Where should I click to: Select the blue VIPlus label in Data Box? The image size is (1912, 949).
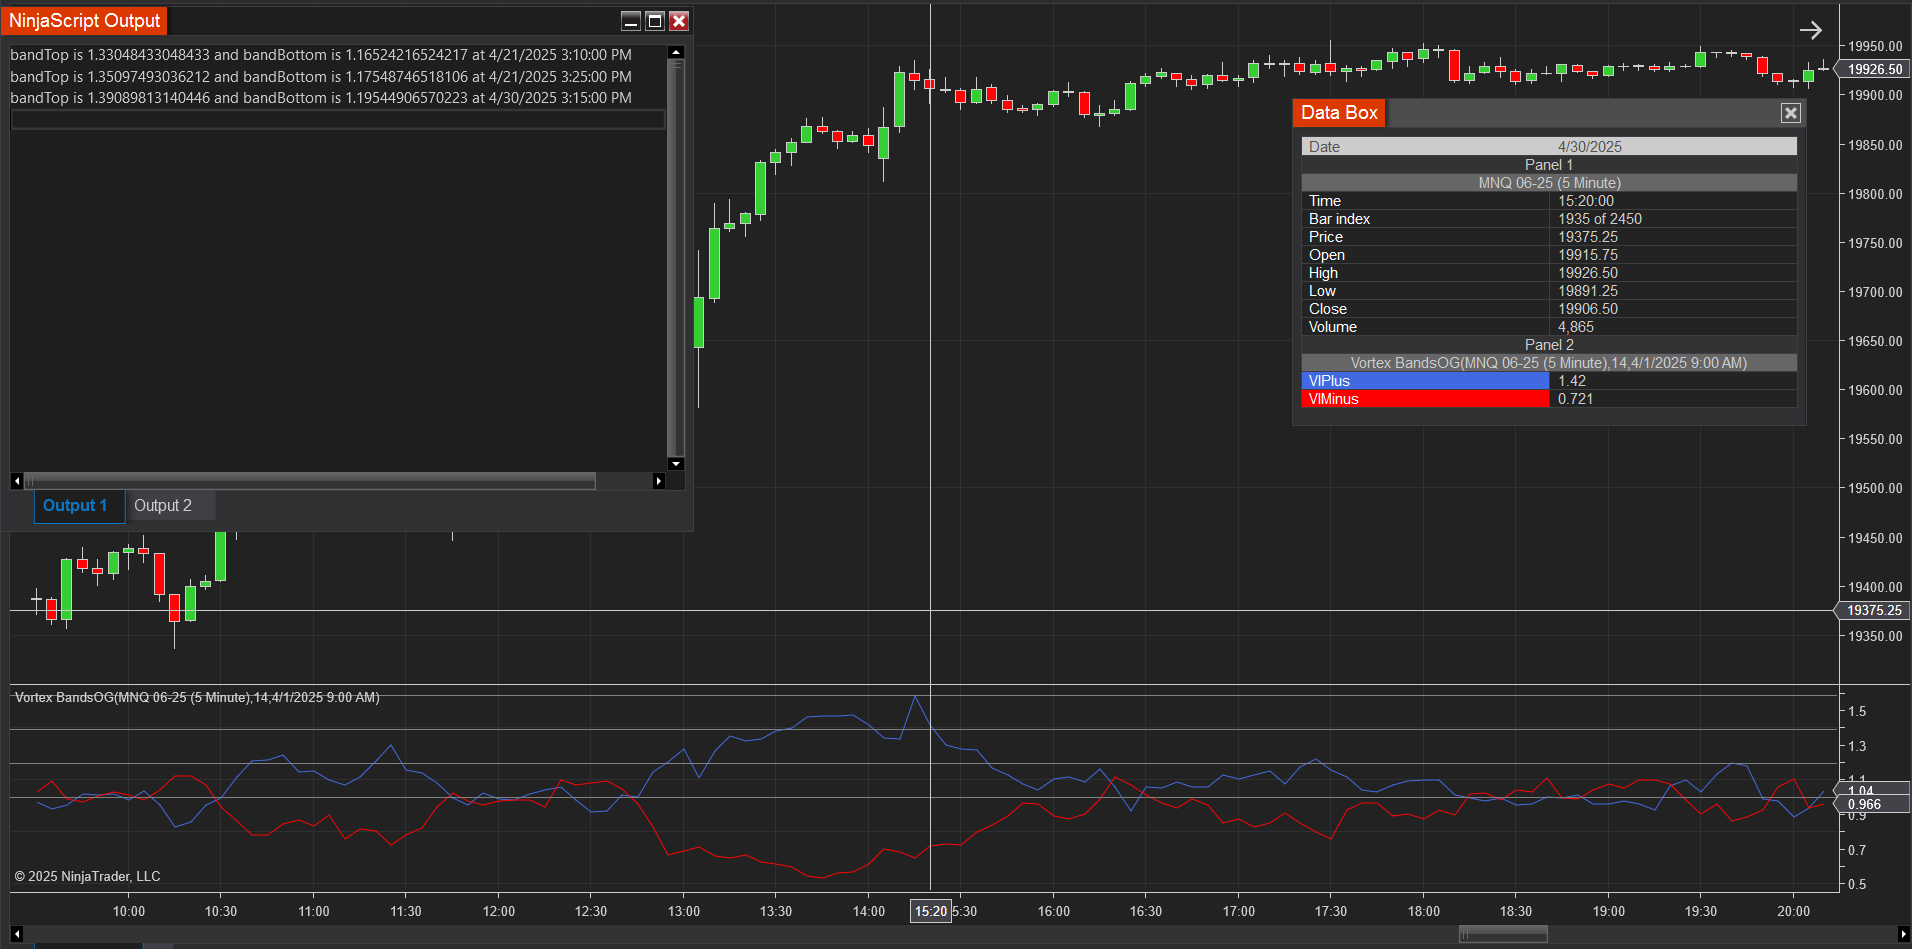[x=1425, y=381]
